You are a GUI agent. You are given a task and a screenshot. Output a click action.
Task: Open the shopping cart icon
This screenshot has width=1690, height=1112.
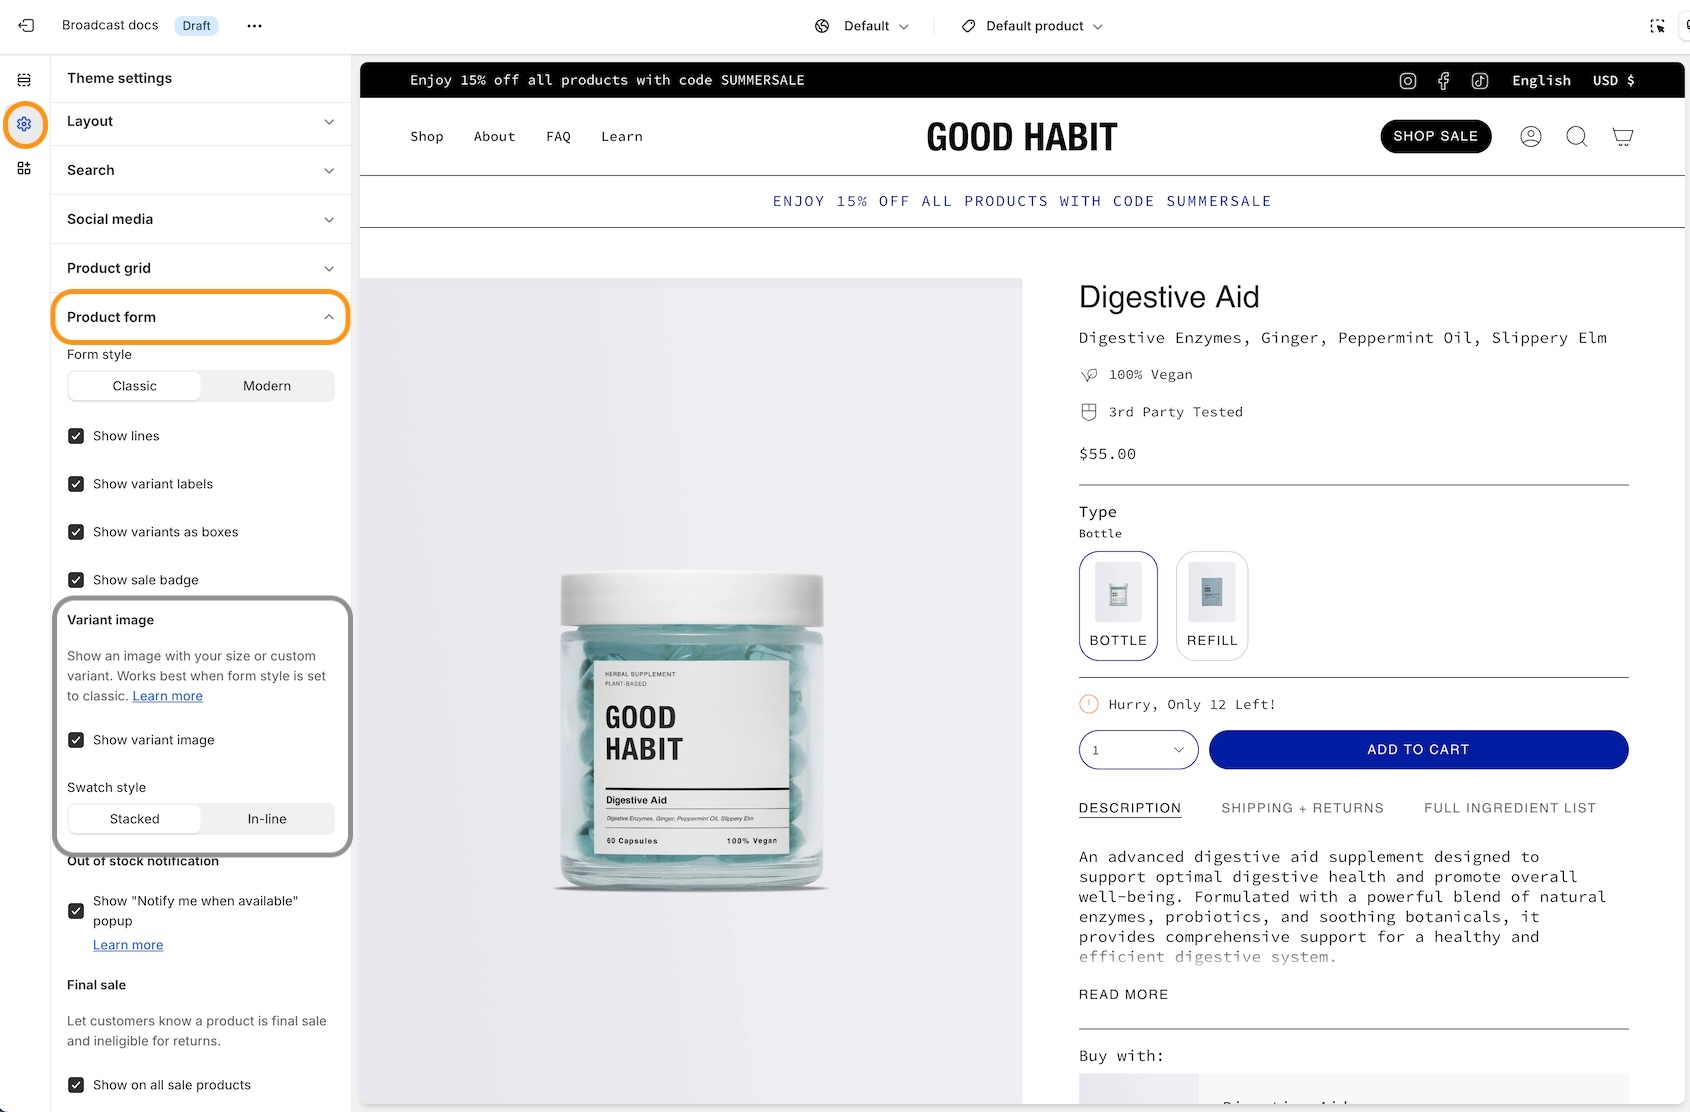click(1622, 136)
